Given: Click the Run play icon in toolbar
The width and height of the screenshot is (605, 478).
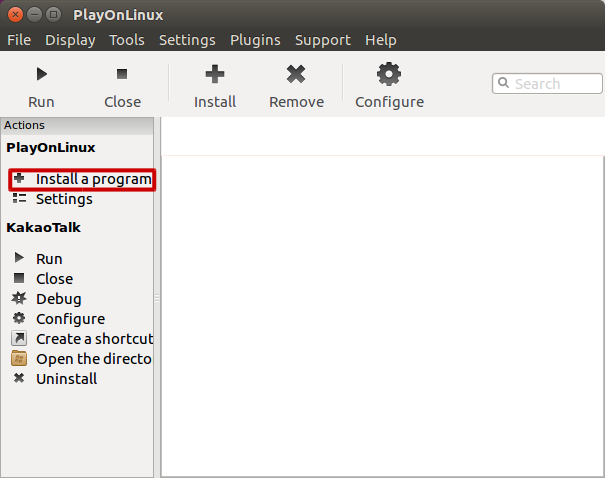Looking at the screenshot, I should [42, 74].
